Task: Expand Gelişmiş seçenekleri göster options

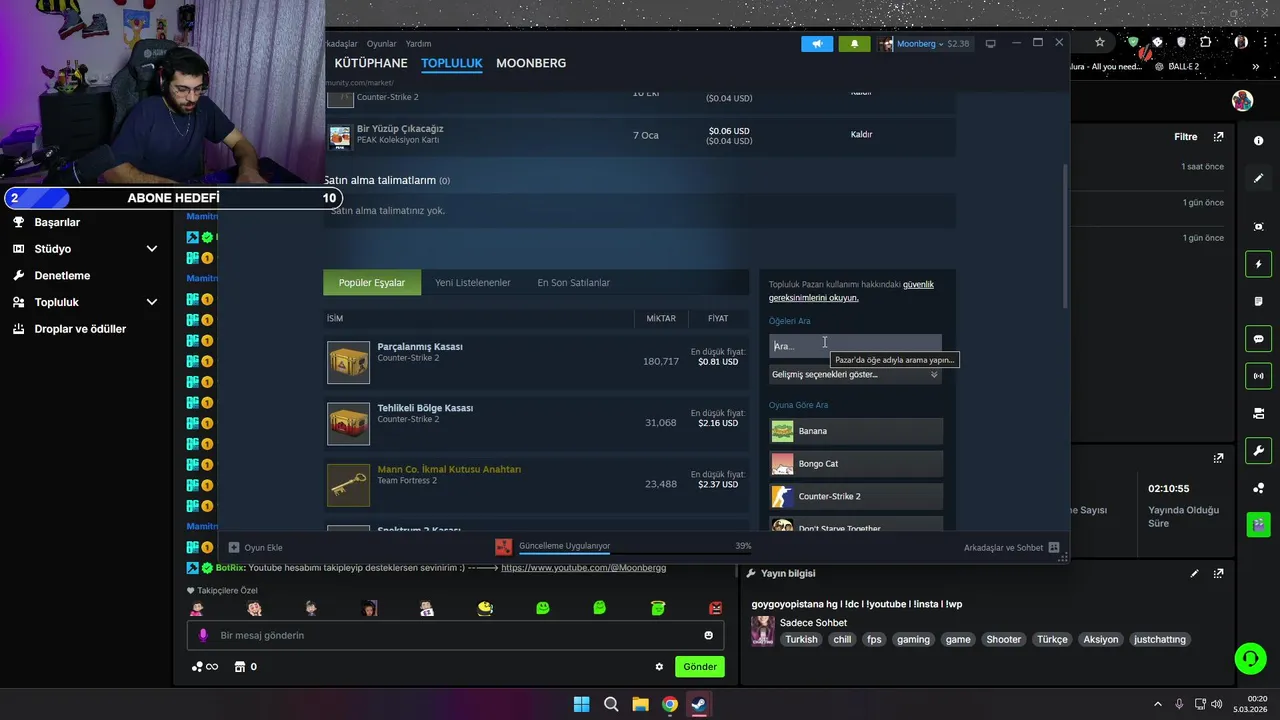Action: pos(855,375)
